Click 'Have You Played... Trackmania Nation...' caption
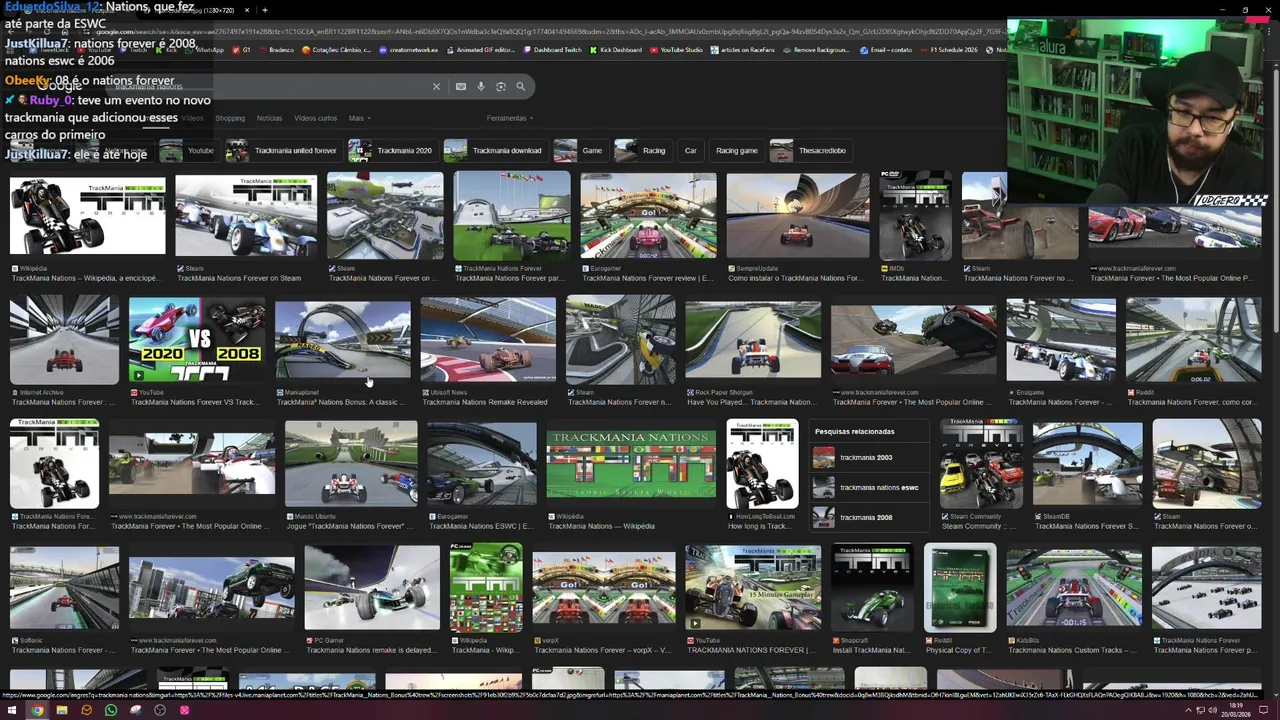 (752, 402)
